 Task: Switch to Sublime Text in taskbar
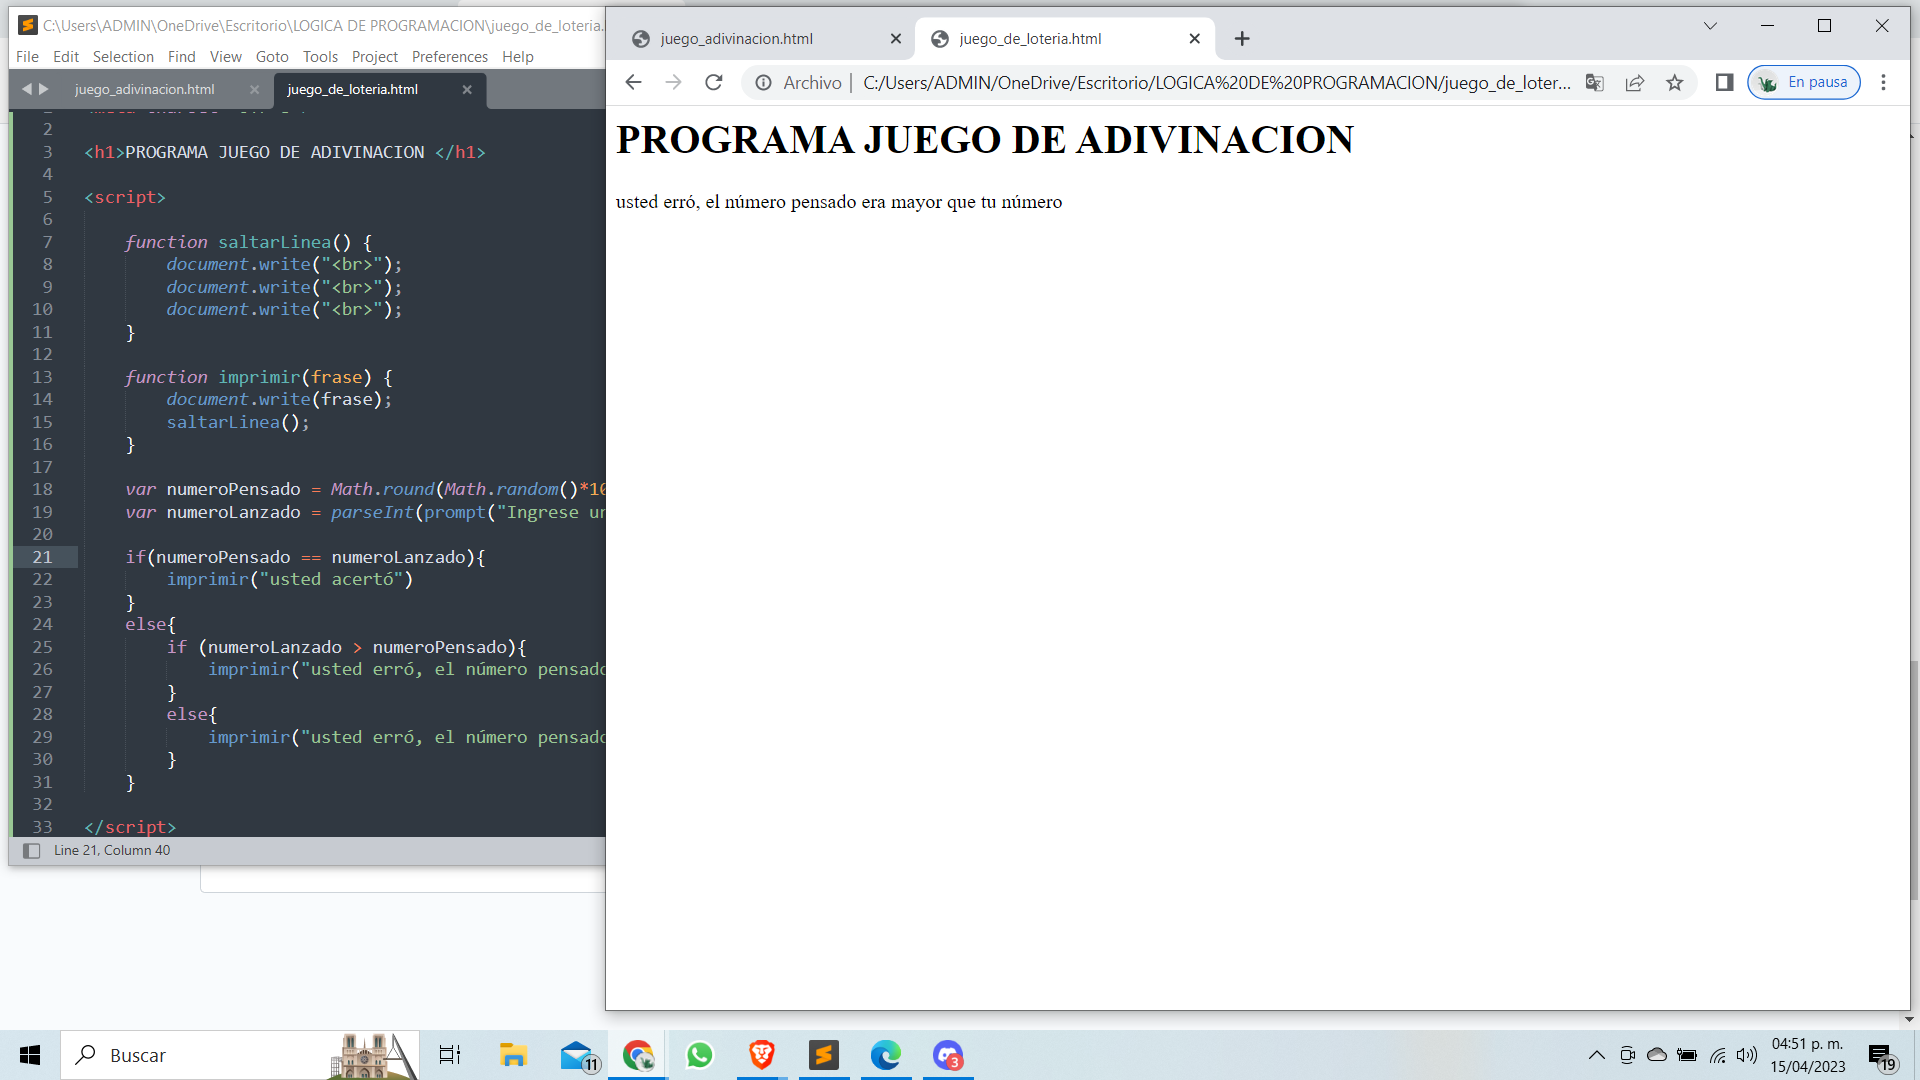[824, 1055]
